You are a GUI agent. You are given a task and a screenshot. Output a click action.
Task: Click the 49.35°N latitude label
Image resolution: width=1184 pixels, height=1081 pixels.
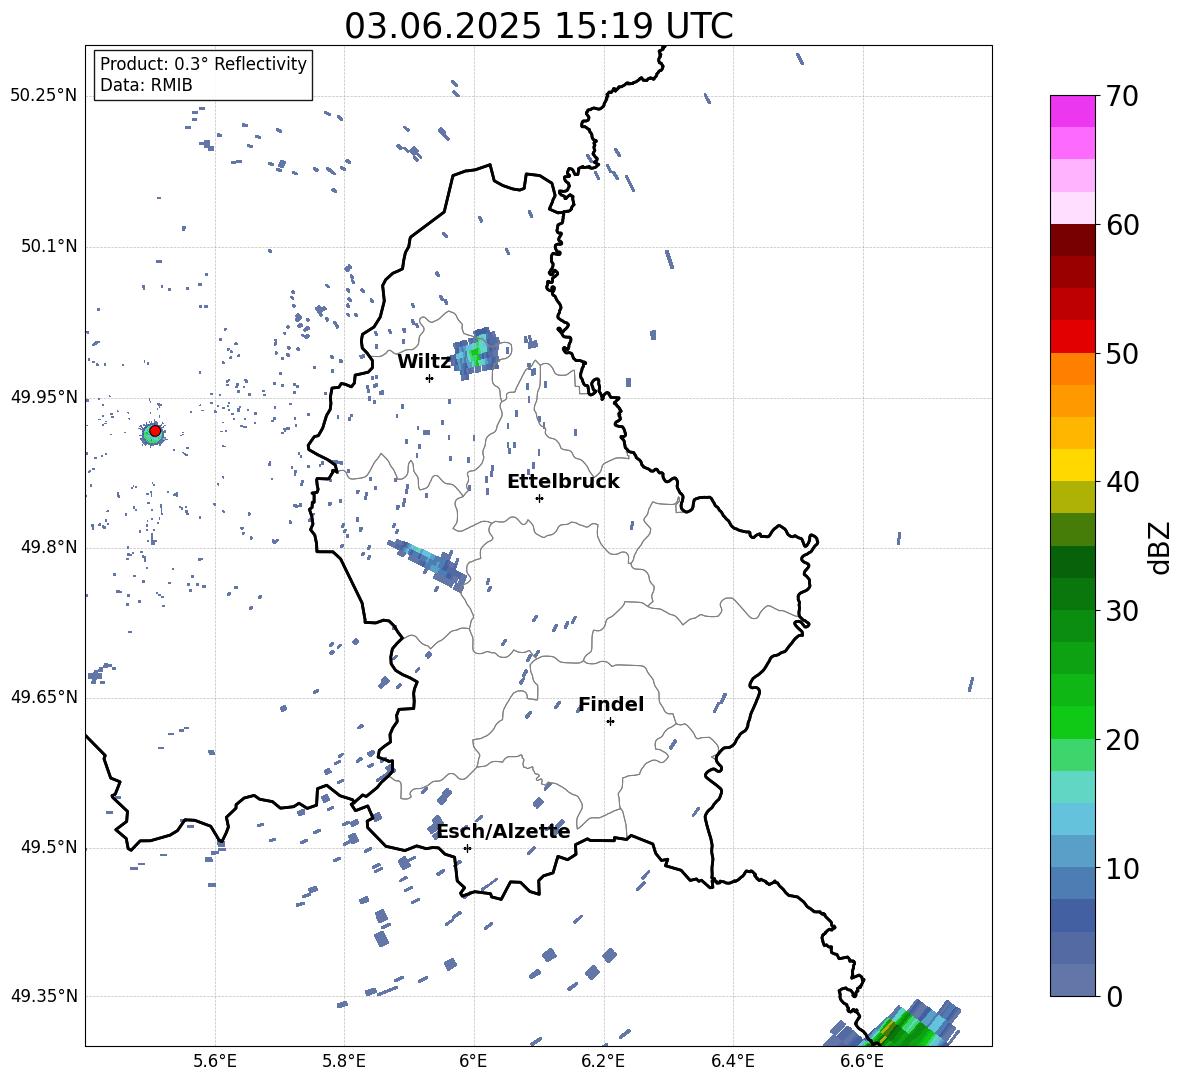(x=44, y=996)
